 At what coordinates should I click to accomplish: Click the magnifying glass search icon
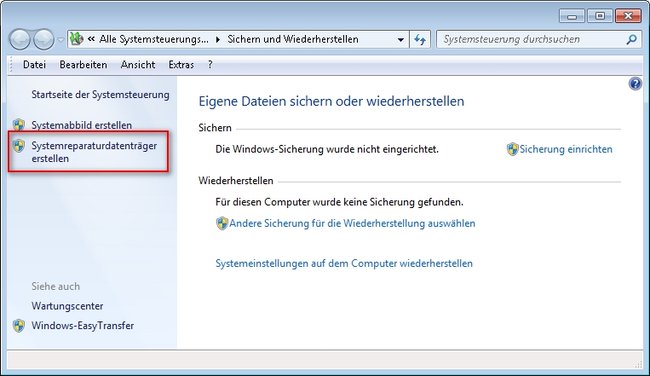coord(631,40)
